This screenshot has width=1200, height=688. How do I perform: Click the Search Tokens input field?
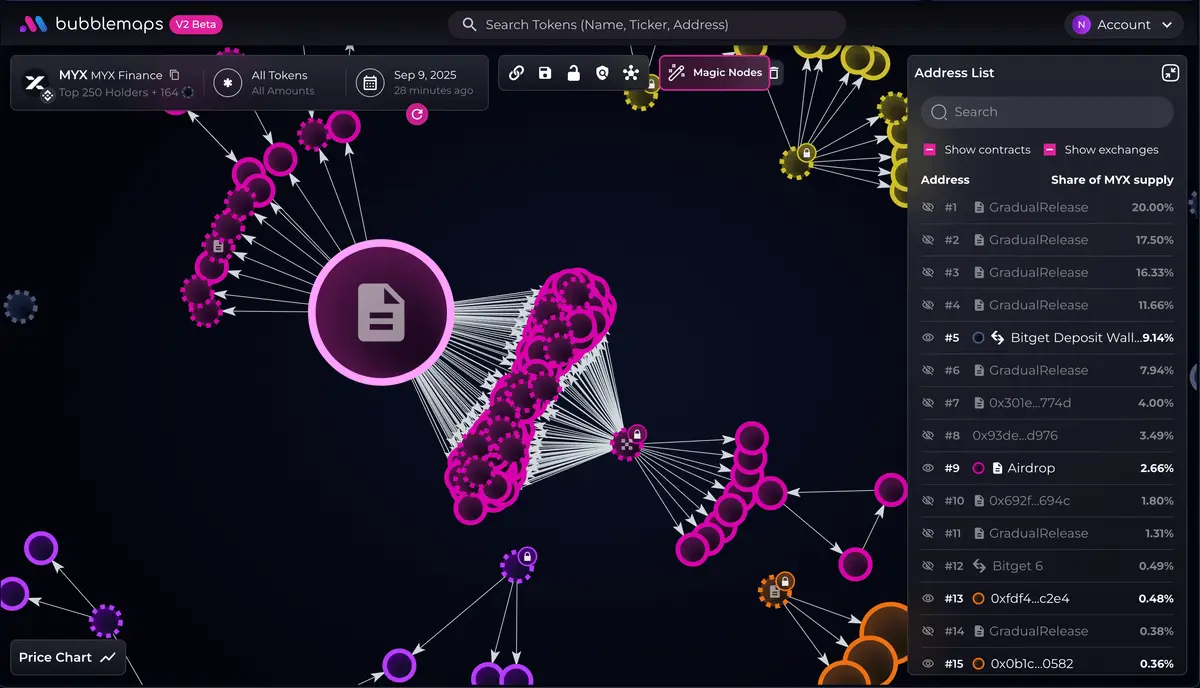647,25
